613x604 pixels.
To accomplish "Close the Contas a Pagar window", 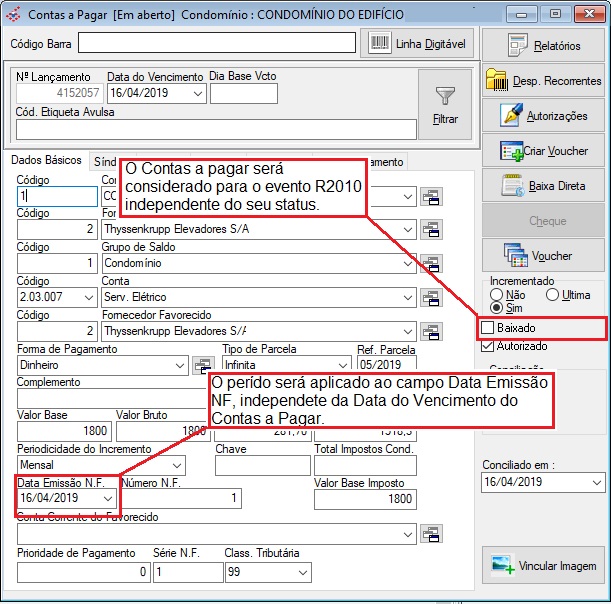I will point(589,15).
